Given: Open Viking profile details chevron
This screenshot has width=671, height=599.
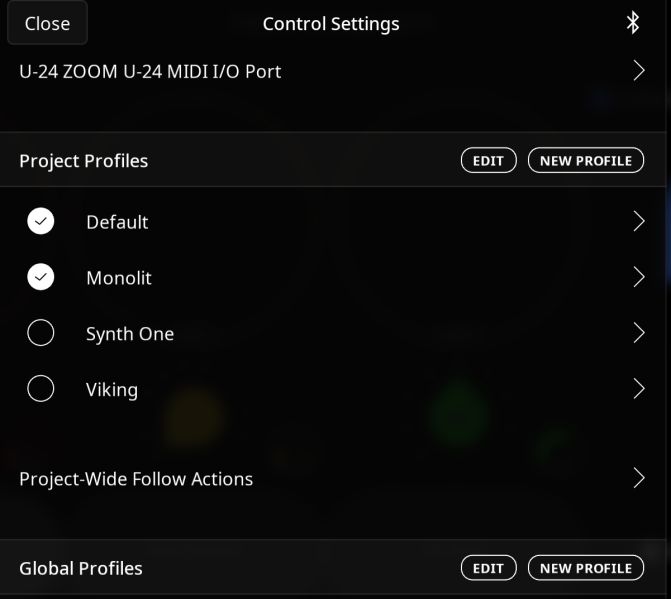Looking at the screenshot, I should tap(638, 388).
